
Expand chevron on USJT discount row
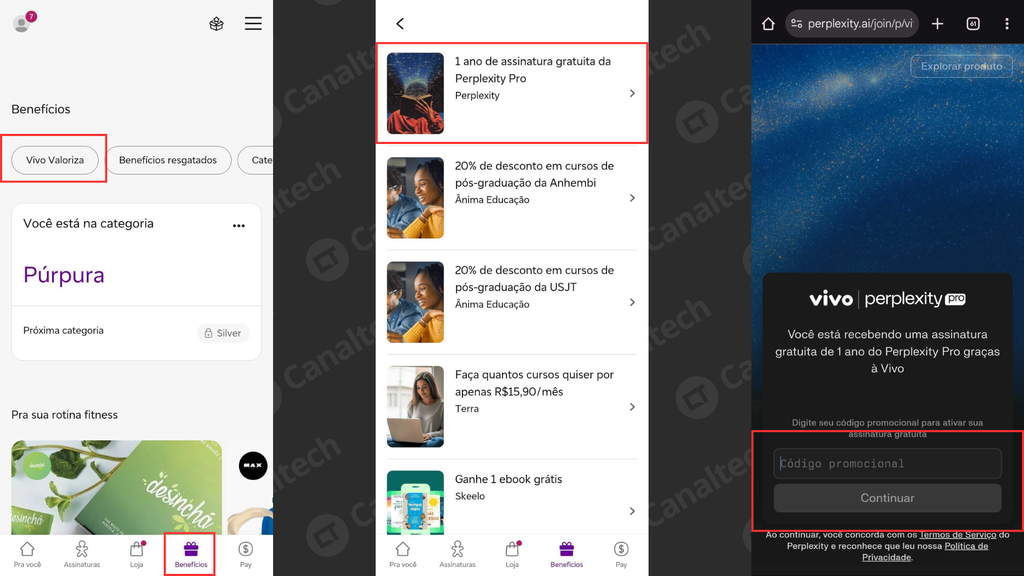pyautogui.click(x=632, y=302)
